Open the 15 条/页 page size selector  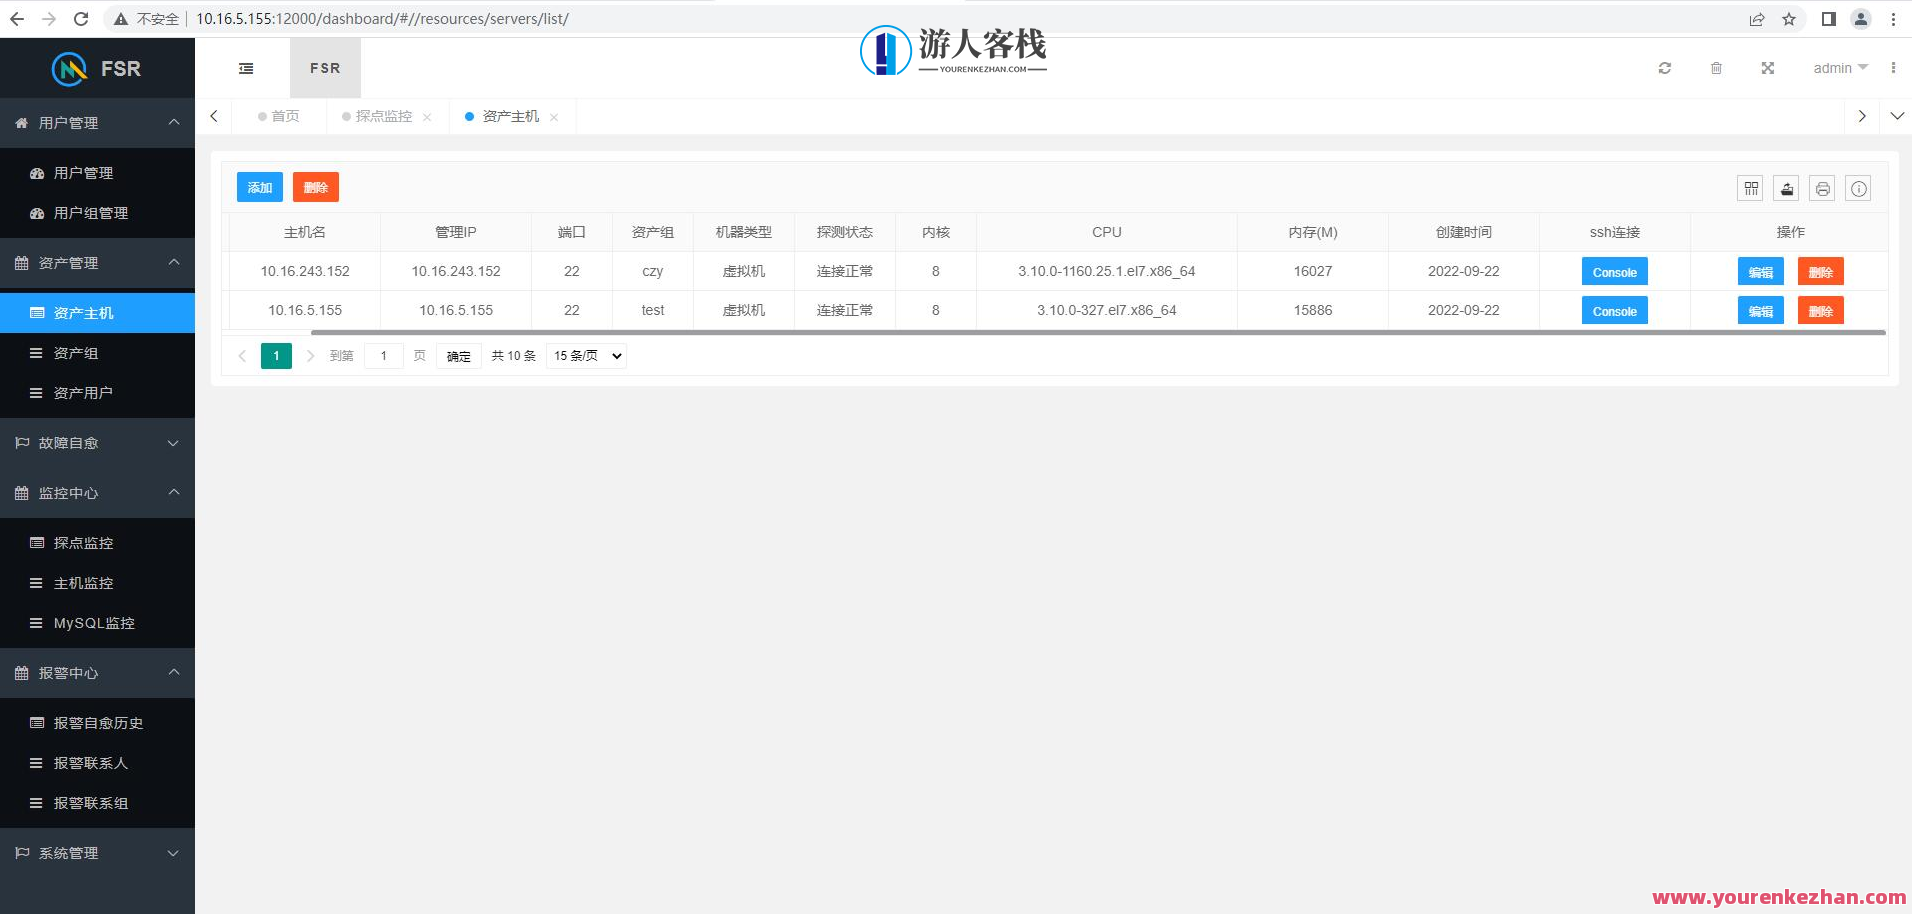coord(585,355)
